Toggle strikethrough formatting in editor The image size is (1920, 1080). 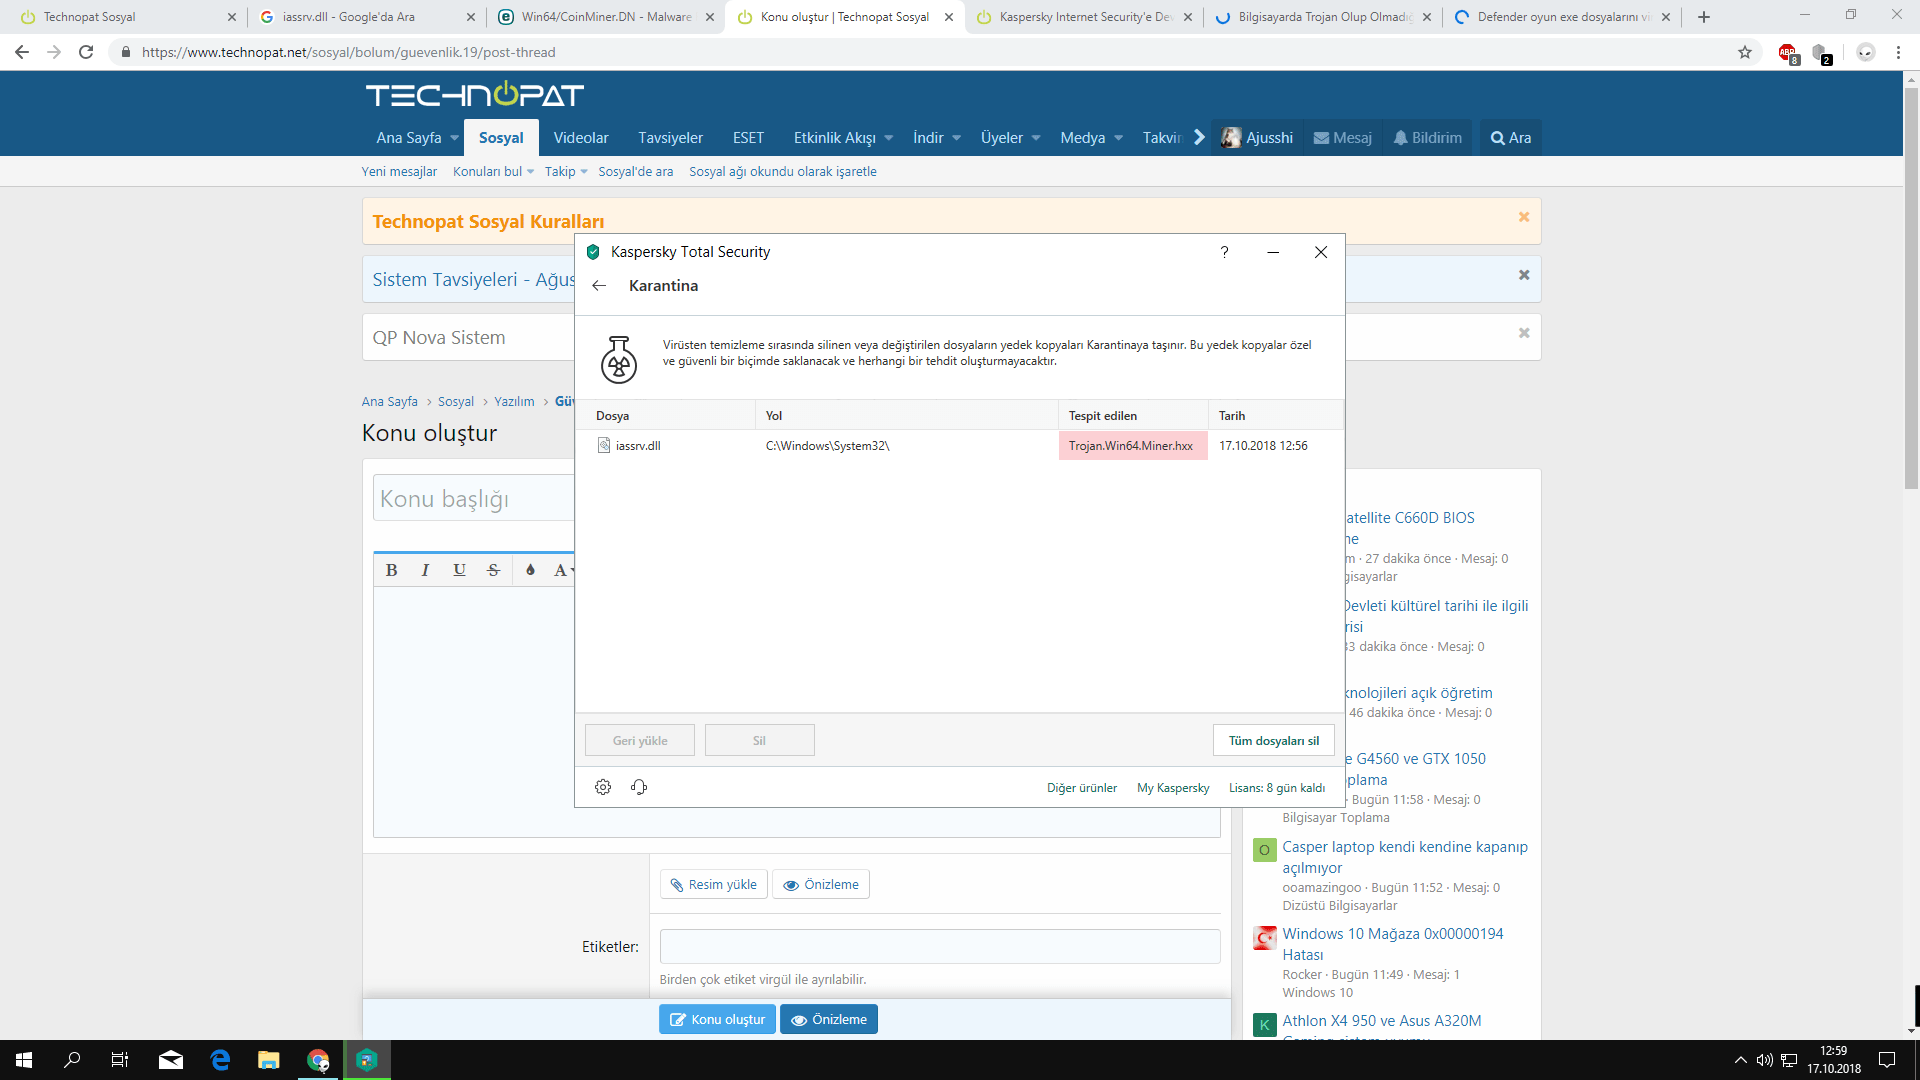coord(493,570)
